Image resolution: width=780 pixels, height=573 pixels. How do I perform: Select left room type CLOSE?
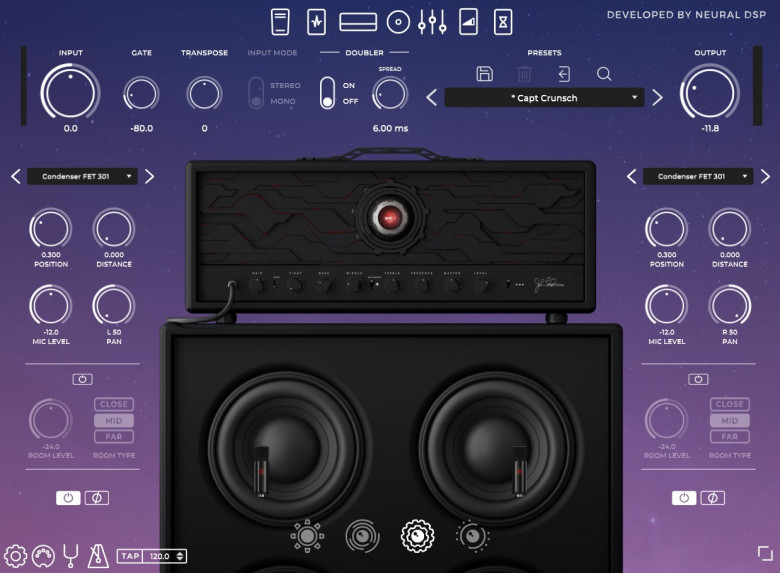(x=114, y=404)
